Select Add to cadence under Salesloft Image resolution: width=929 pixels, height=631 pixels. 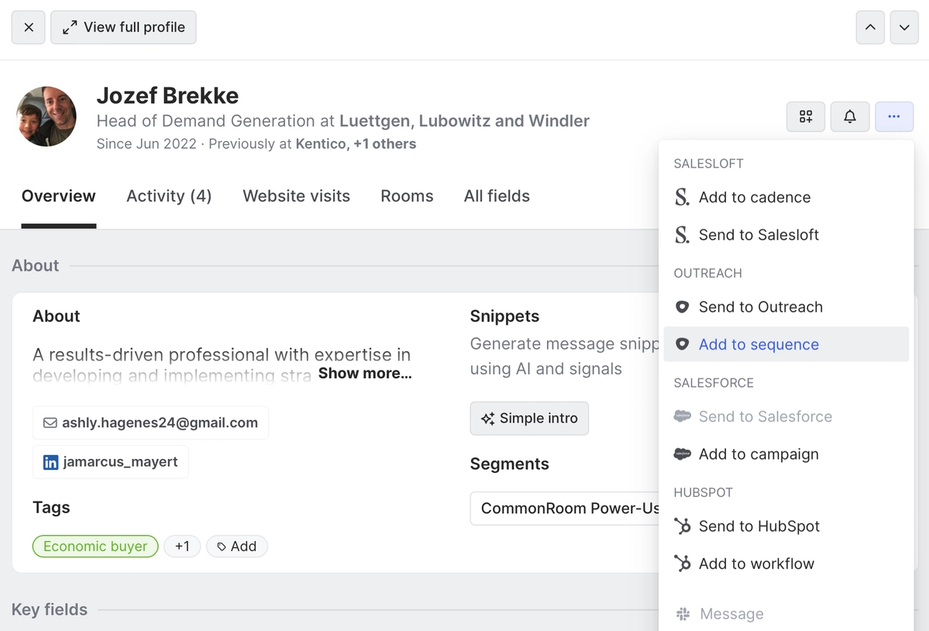point(786,197)
